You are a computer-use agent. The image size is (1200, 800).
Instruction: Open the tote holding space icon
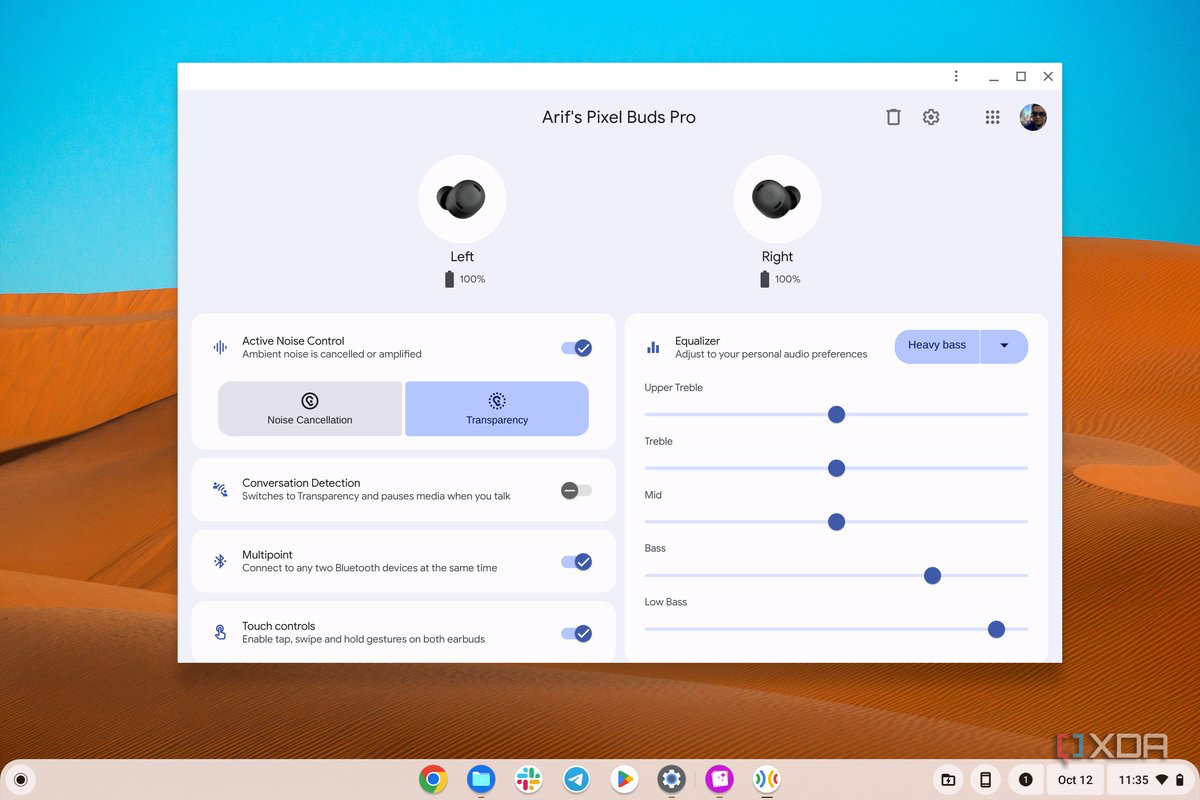pos(948,779)
